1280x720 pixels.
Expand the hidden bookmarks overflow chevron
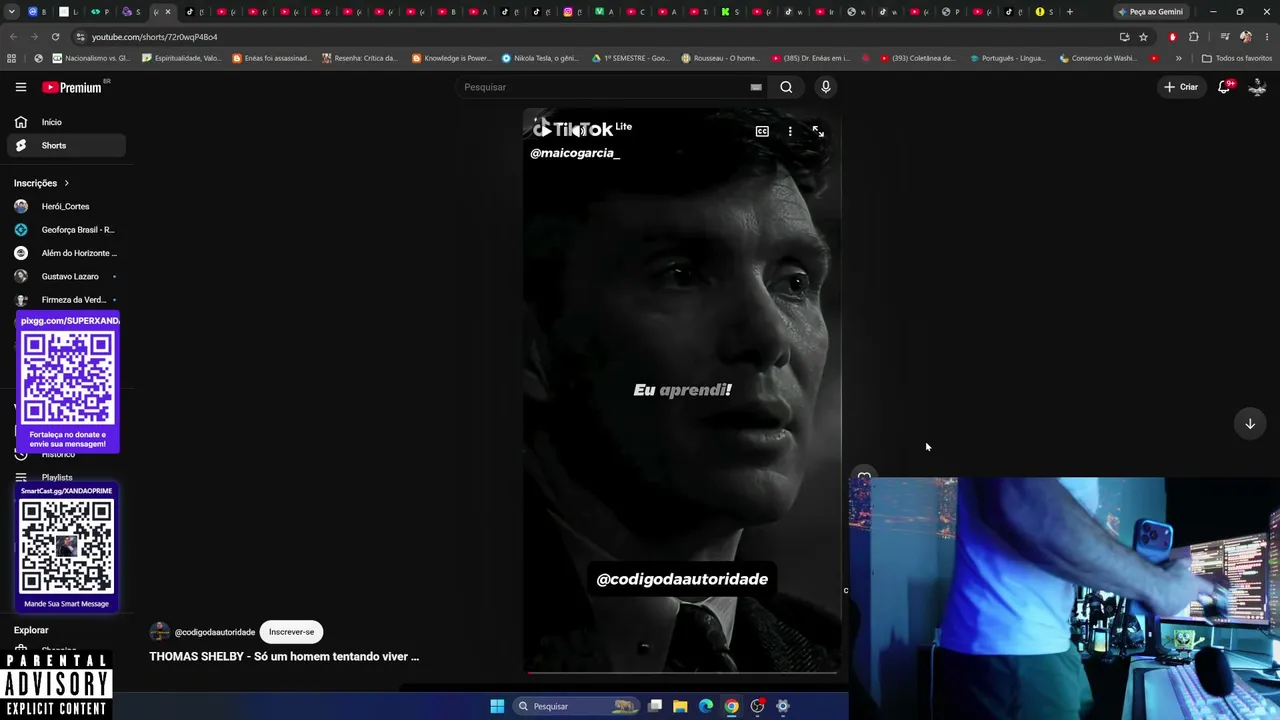(1178, 58)
